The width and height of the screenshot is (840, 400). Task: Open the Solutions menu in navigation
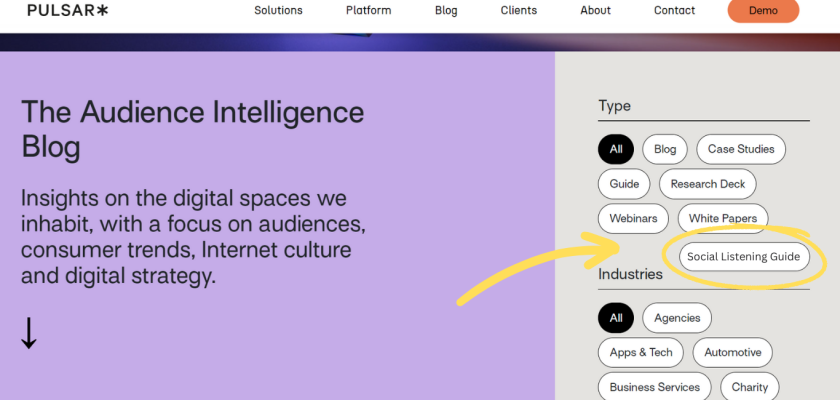[278, 11]
